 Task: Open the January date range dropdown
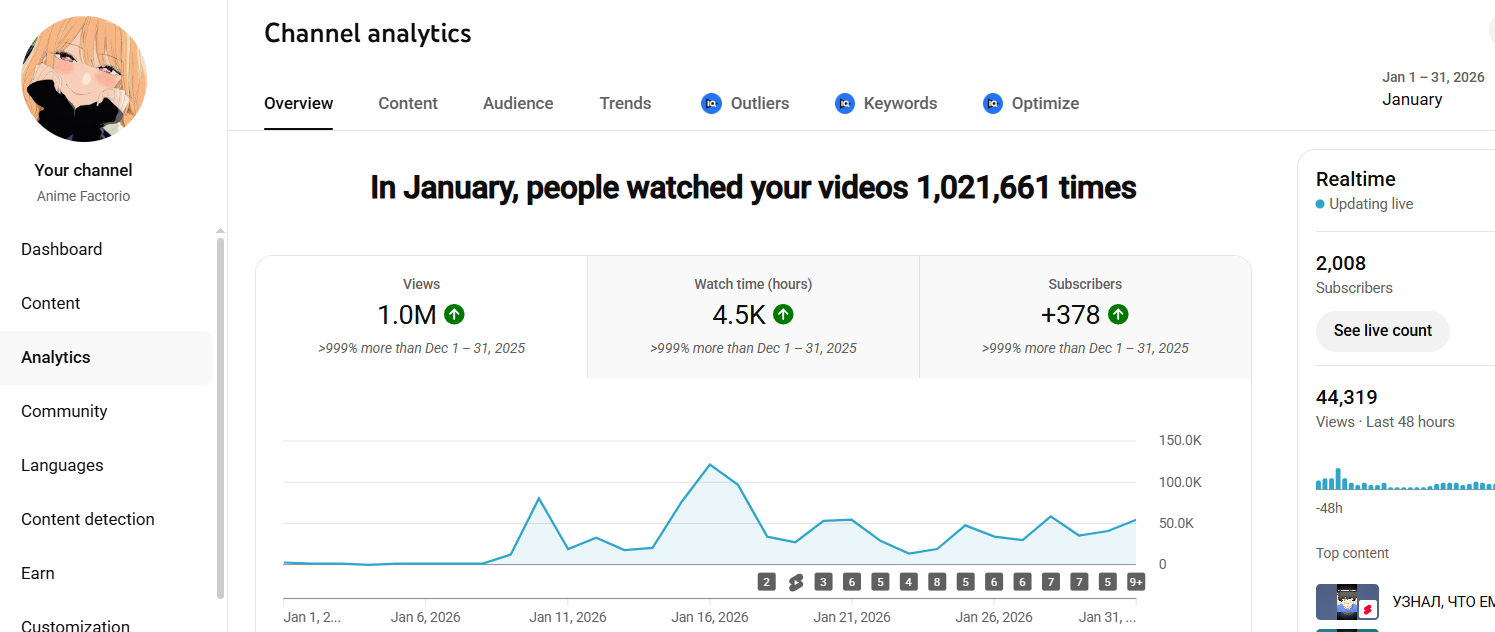tap(1433, 89)
